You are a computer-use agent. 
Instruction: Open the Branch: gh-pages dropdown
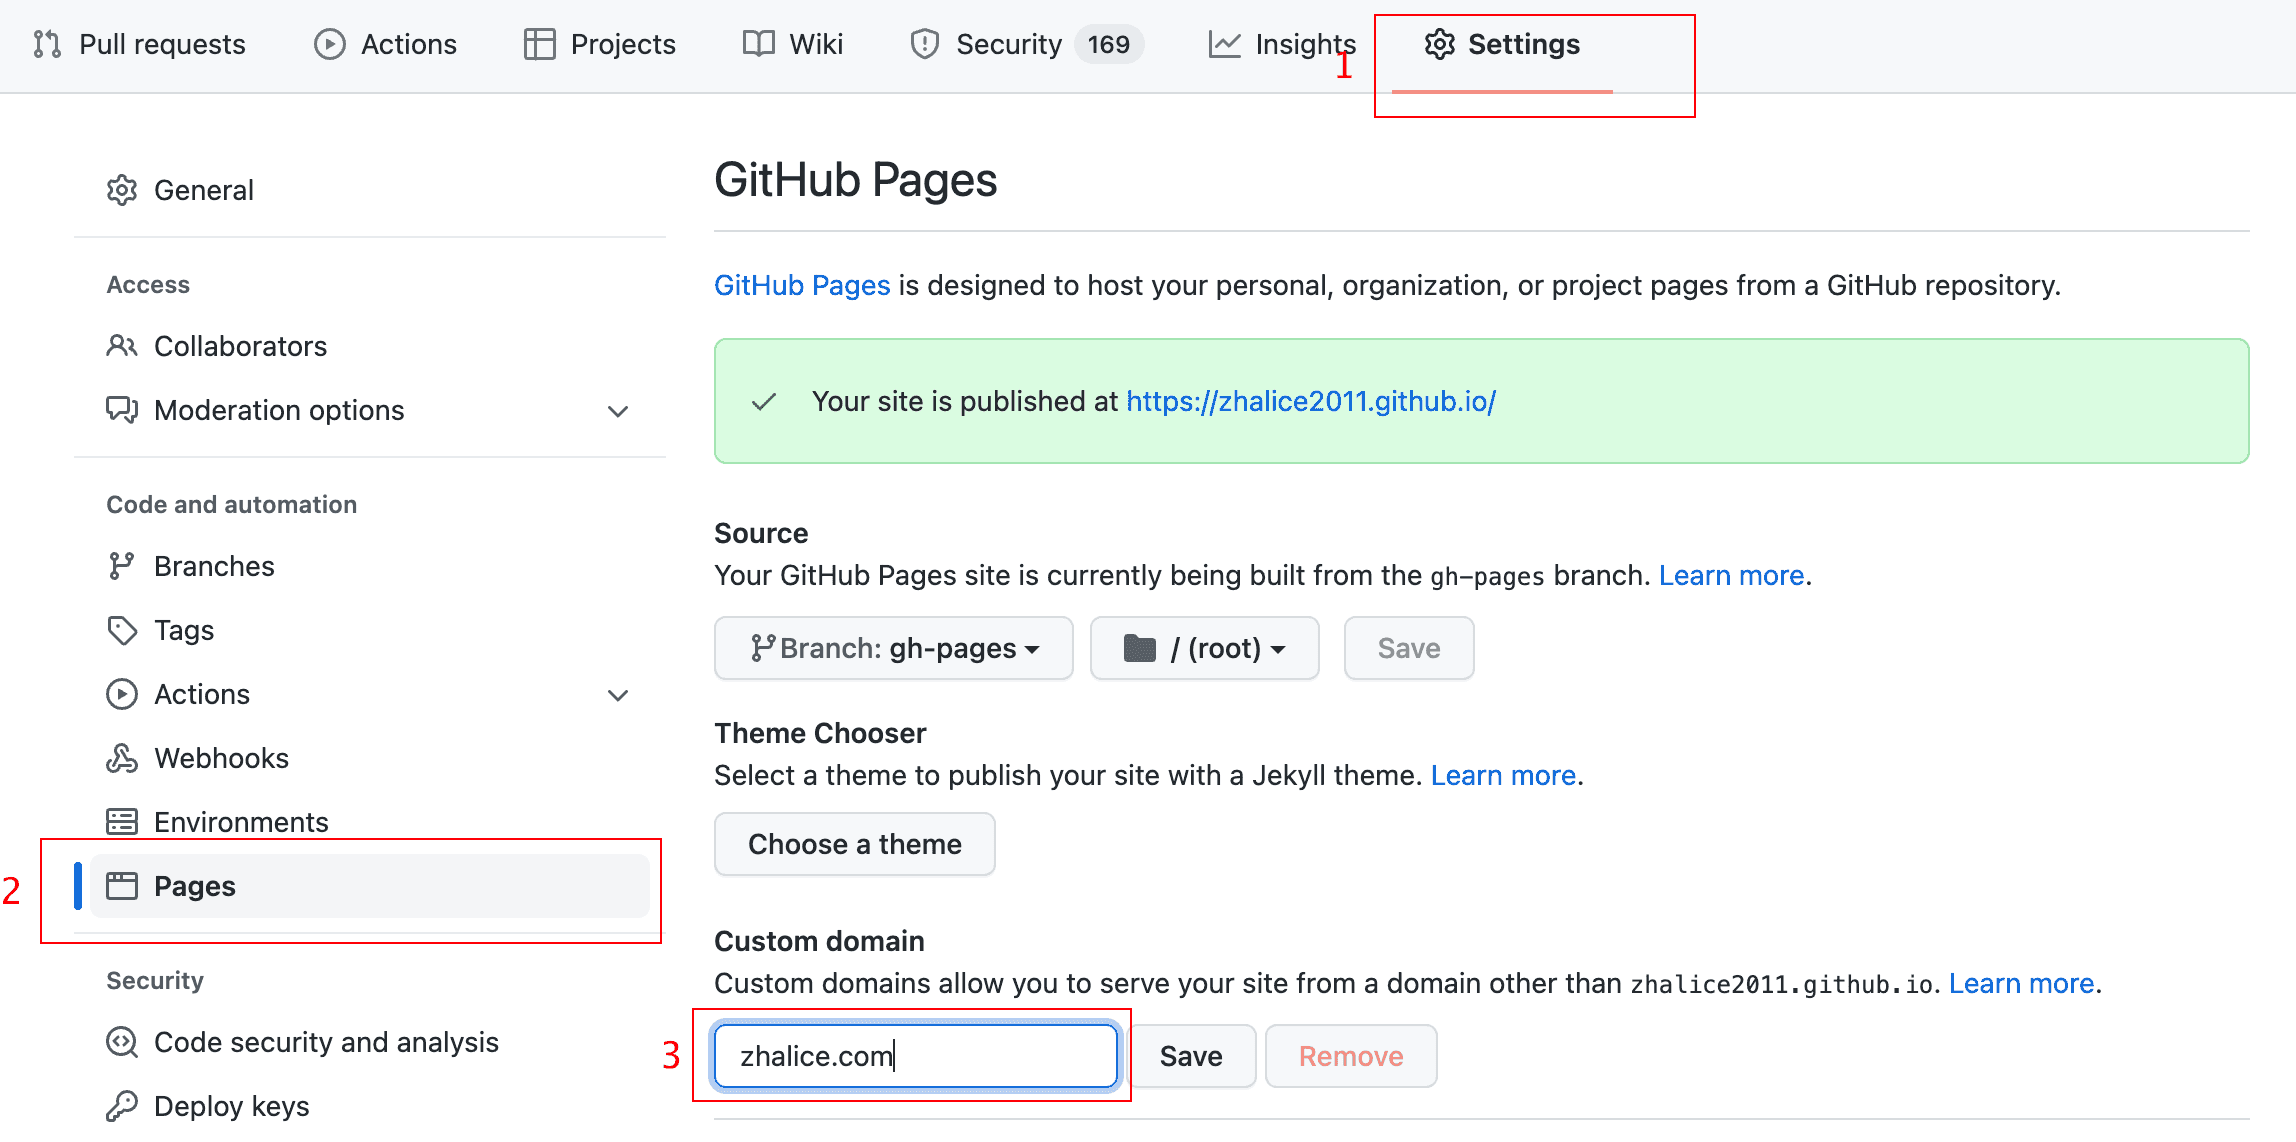[x=894, y=648]
